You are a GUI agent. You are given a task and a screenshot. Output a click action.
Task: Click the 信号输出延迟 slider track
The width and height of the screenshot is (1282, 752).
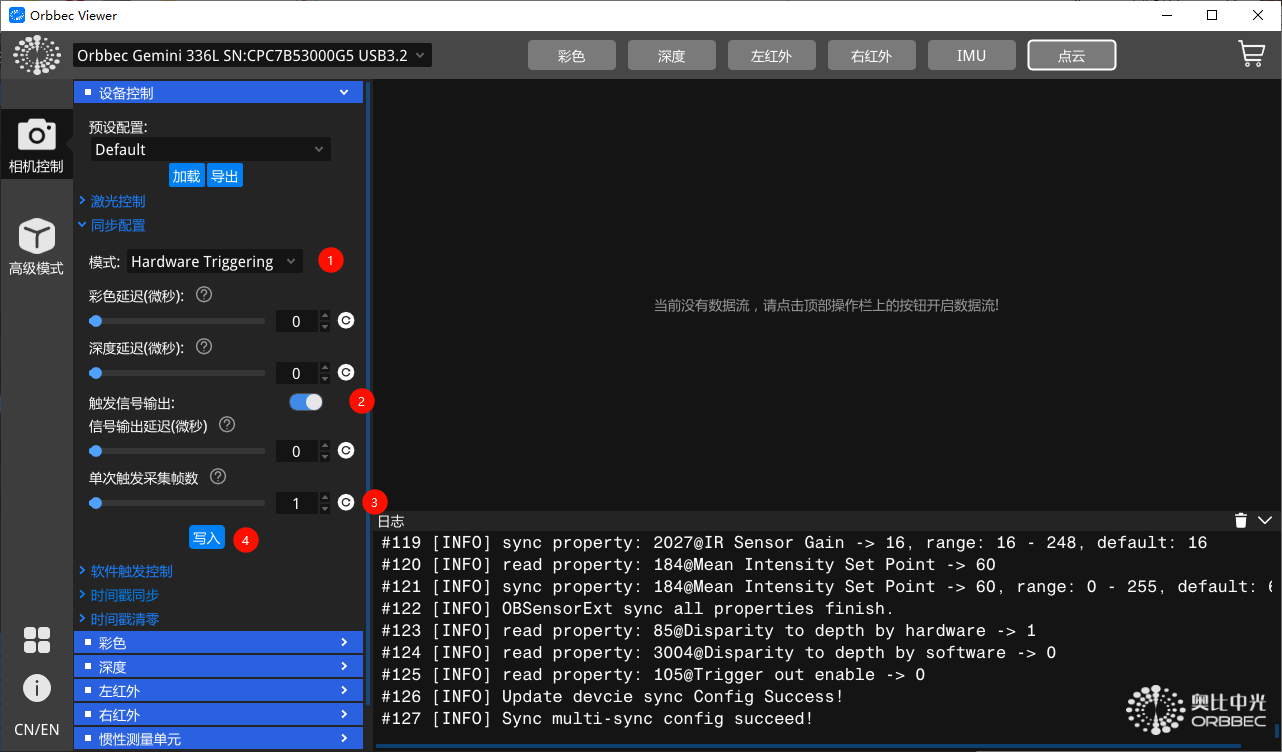pyautogui.click(x=178, y=451)
